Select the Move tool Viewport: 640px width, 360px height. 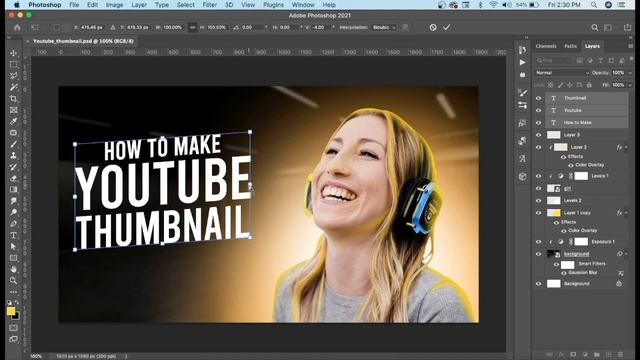13,53
